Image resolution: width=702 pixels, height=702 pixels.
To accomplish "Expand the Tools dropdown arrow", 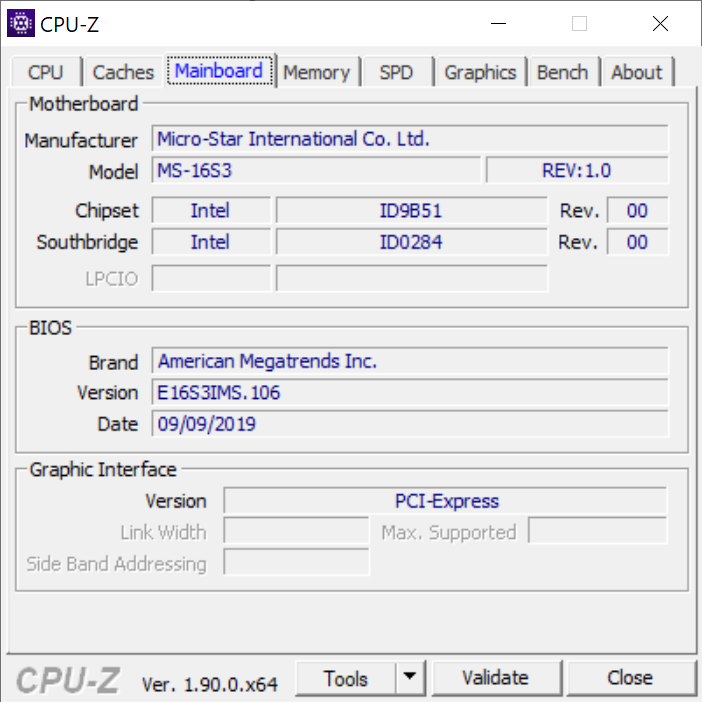I will point(408,678).
